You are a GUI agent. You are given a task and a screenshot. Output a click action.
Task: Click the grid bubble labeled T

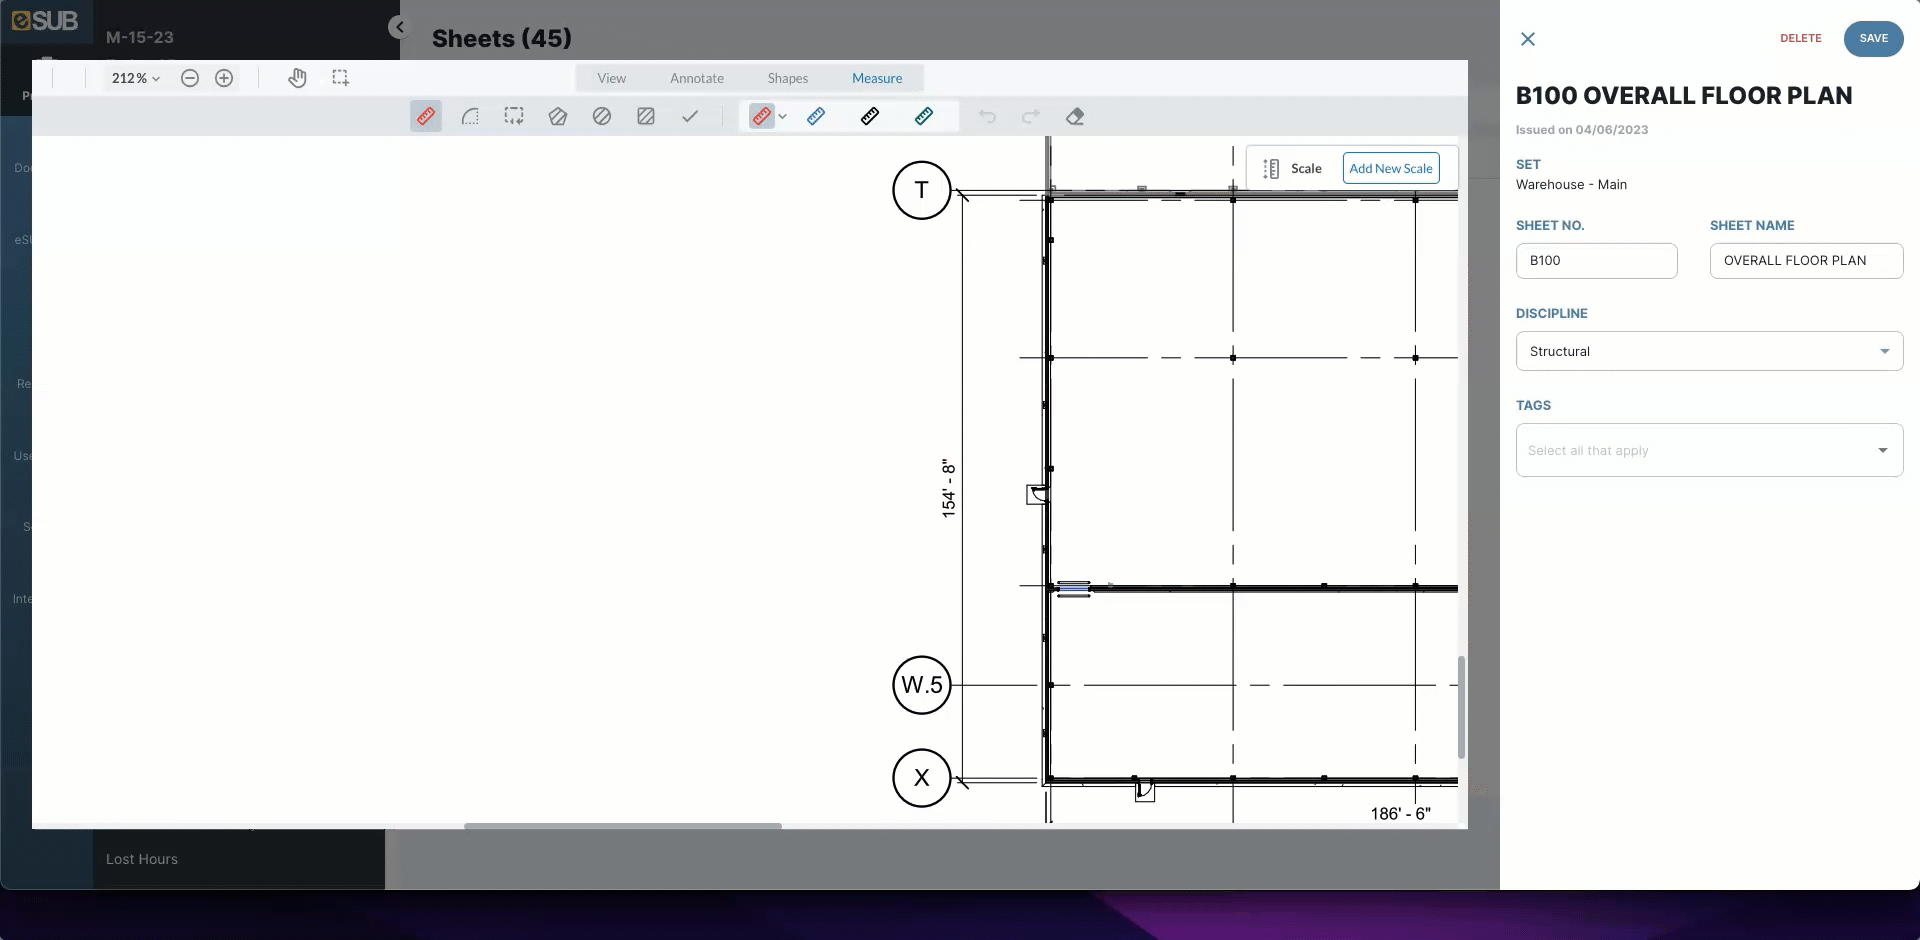(x=921, y=190)
